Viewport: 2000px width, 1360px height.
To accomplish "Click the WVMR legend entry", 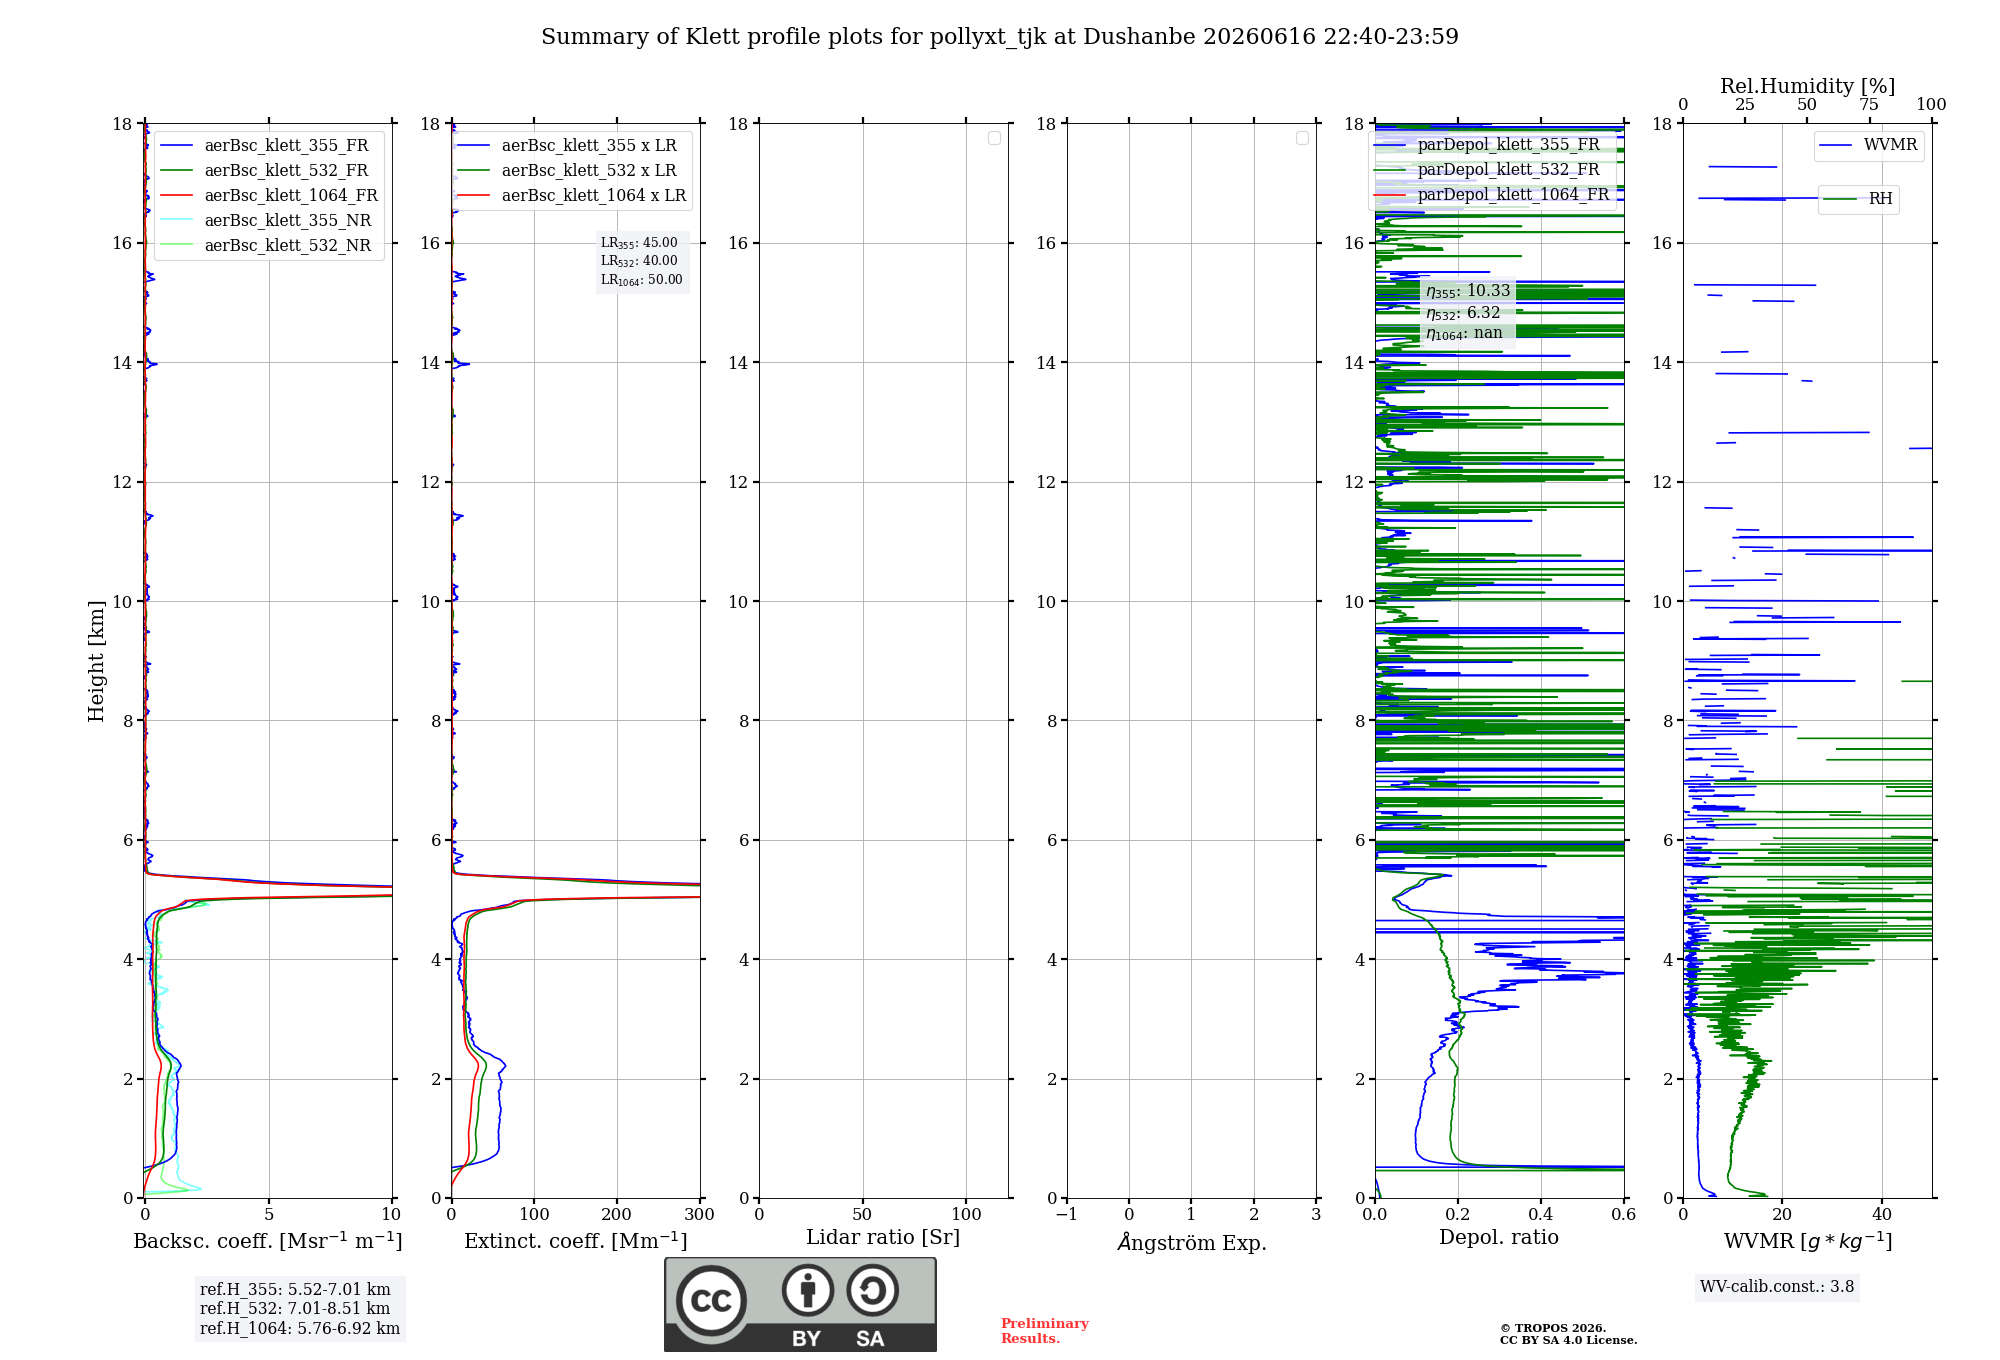I will [x=1869, y=146].
